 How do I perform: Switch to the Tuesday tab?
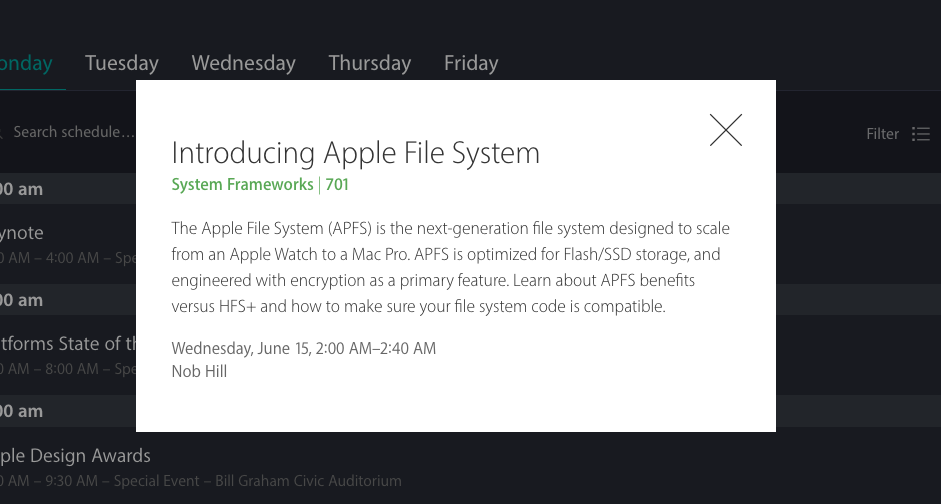122,63
